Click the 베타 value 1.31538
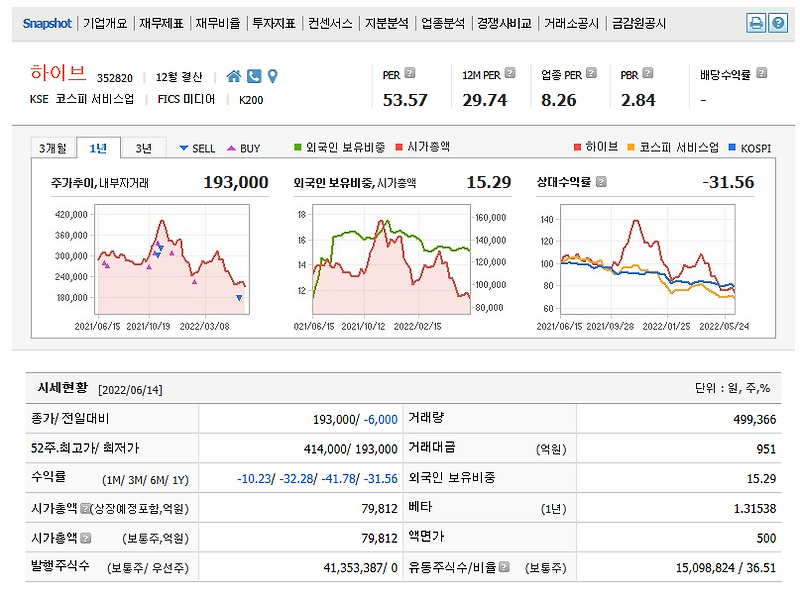 (x=755, y=508)
